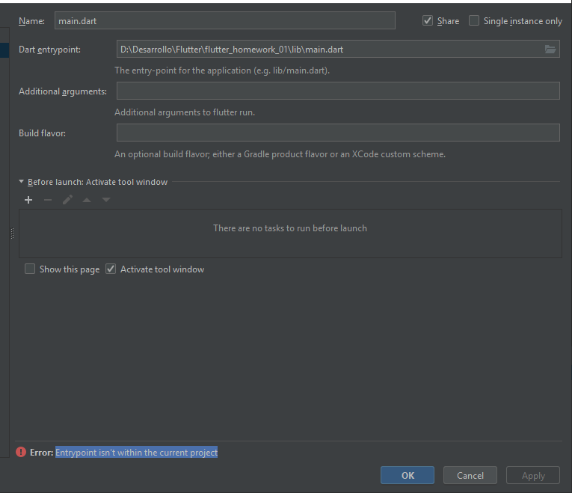Enable Single instance only

click(474, 20)
